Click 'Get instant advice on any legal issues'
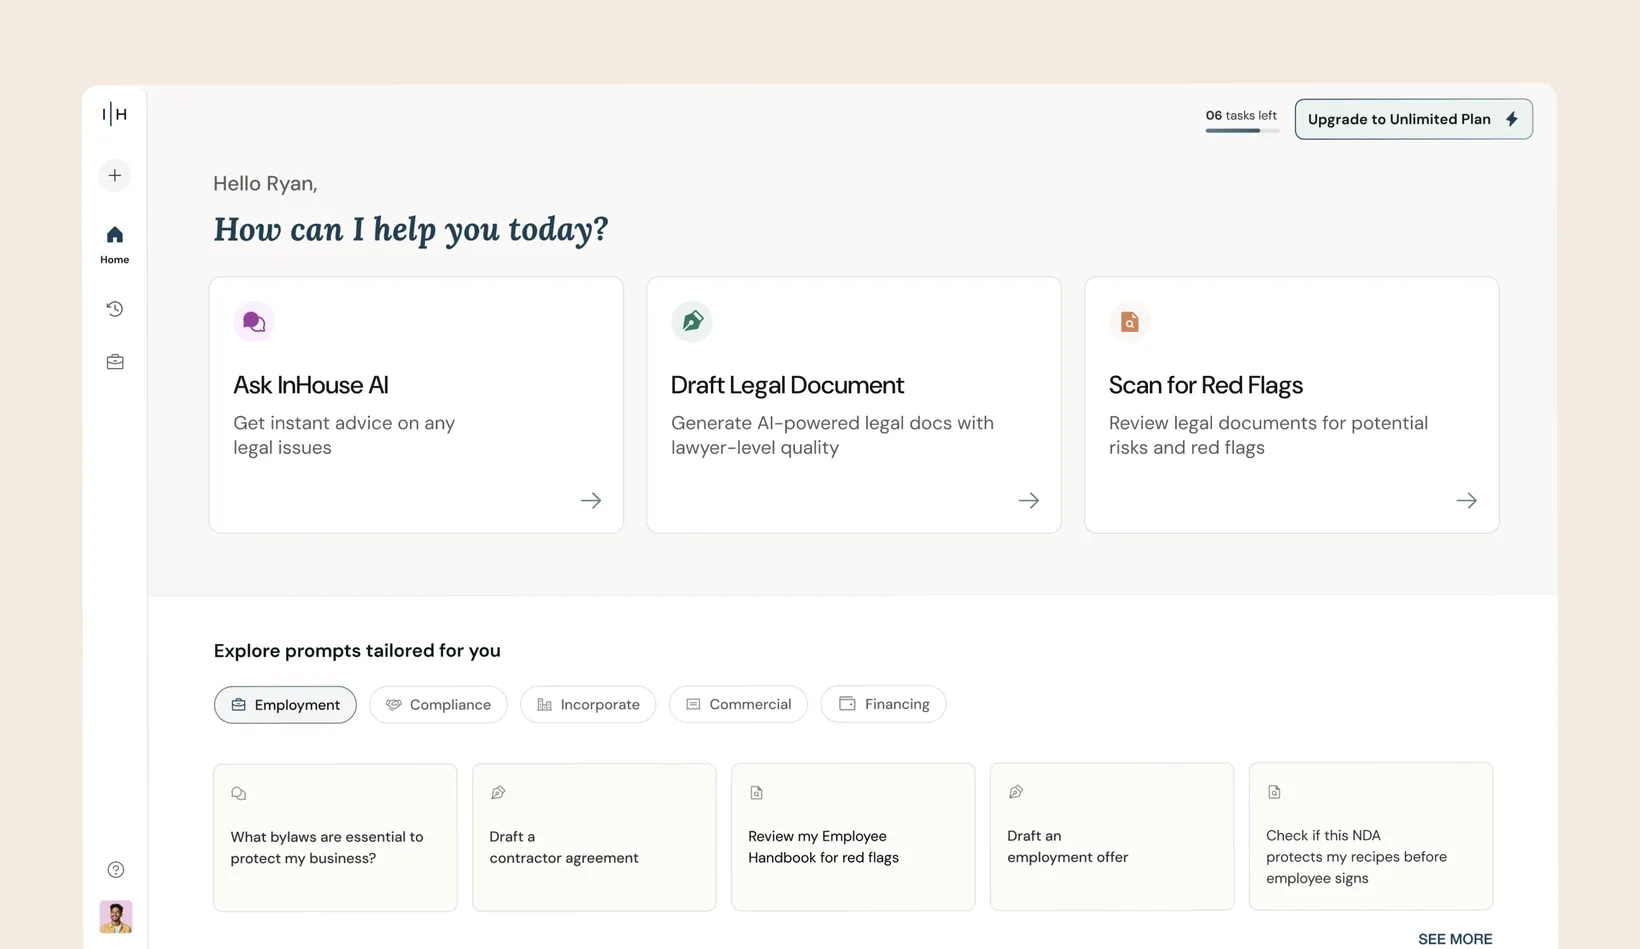 coord(344,436)
